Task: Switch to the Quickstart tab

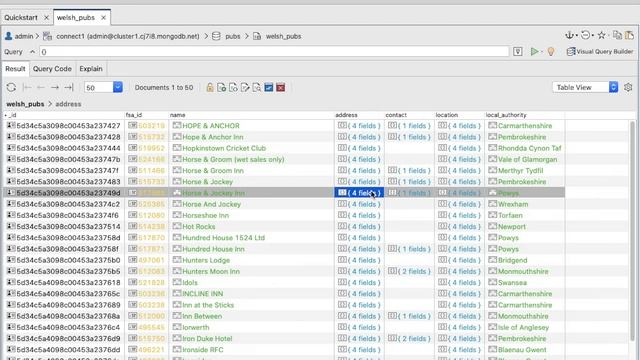Action: pos(21,18)
